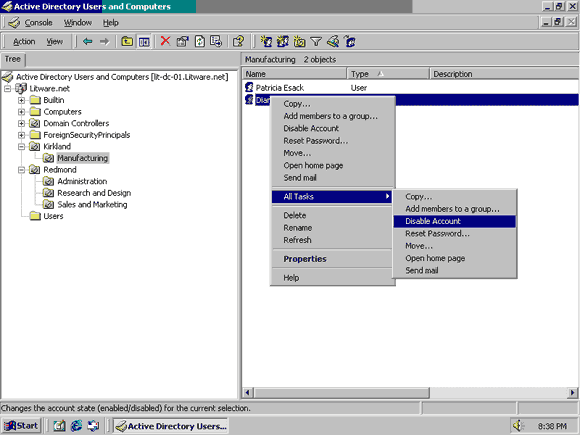Expand the Domain Controllers node
The image size is (580, 435).
coord(21,124)
